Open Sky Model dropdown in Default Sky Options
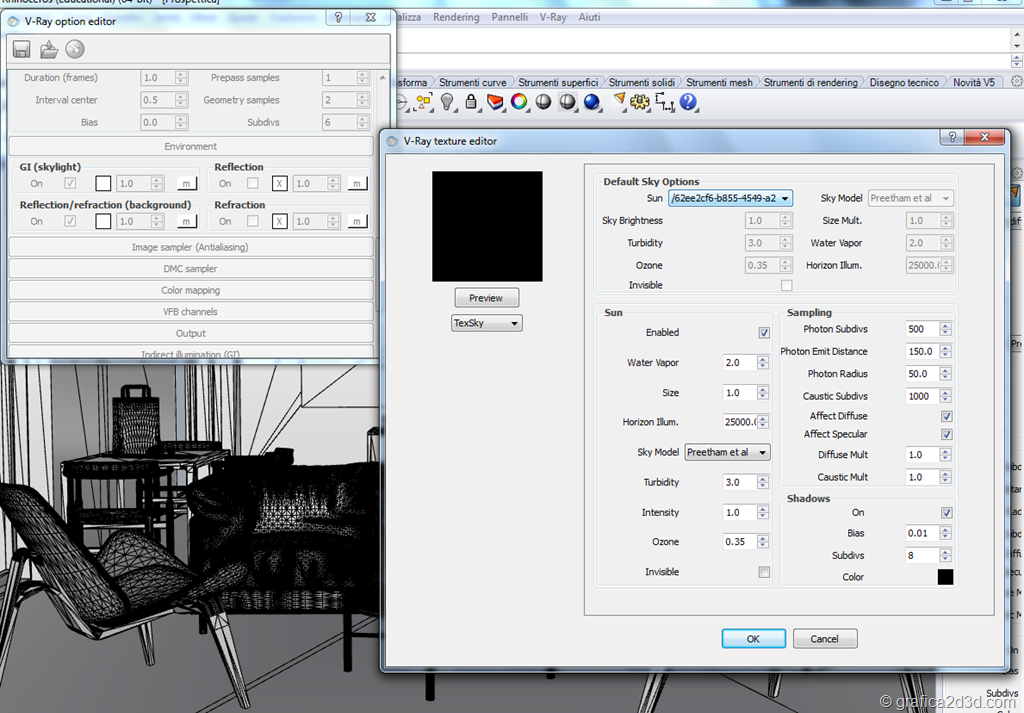 (910, 198)
